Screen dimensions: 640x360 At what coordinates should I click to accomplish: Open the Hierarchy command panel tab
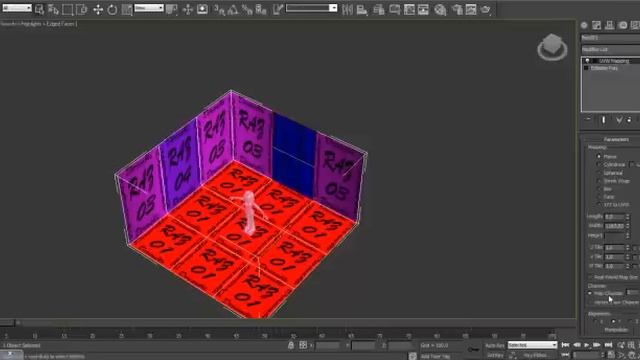point(609,25)
